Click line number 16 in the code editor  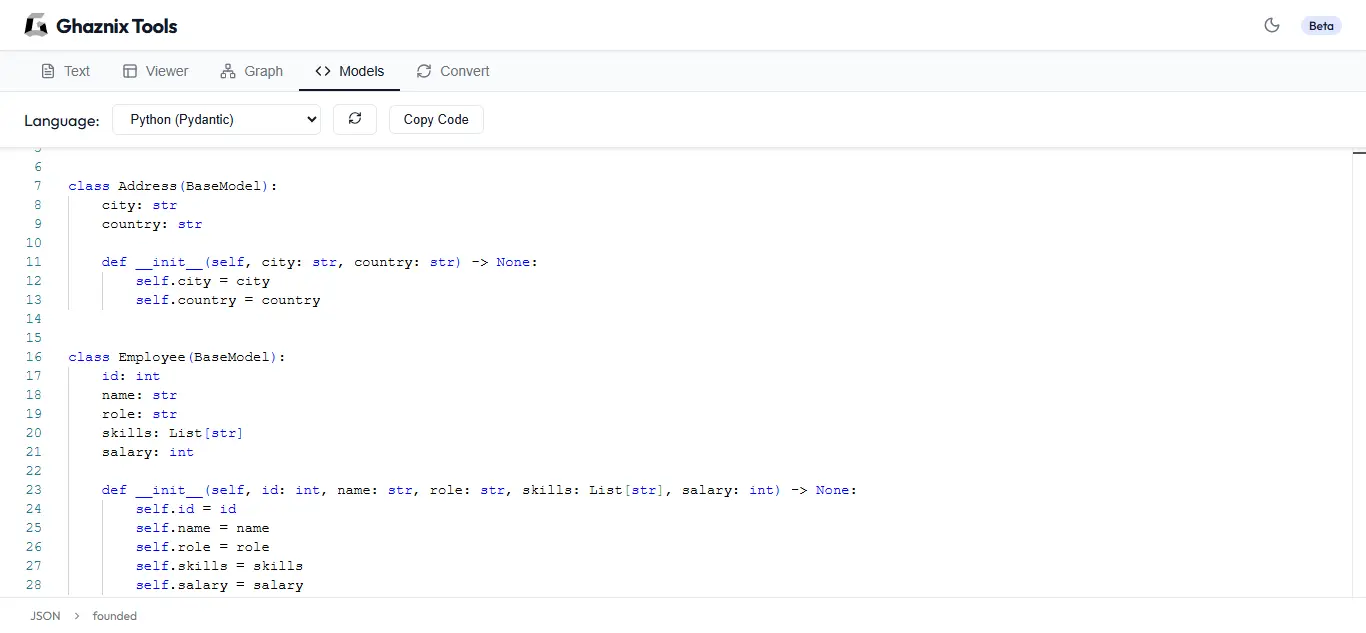coord(33,356)
